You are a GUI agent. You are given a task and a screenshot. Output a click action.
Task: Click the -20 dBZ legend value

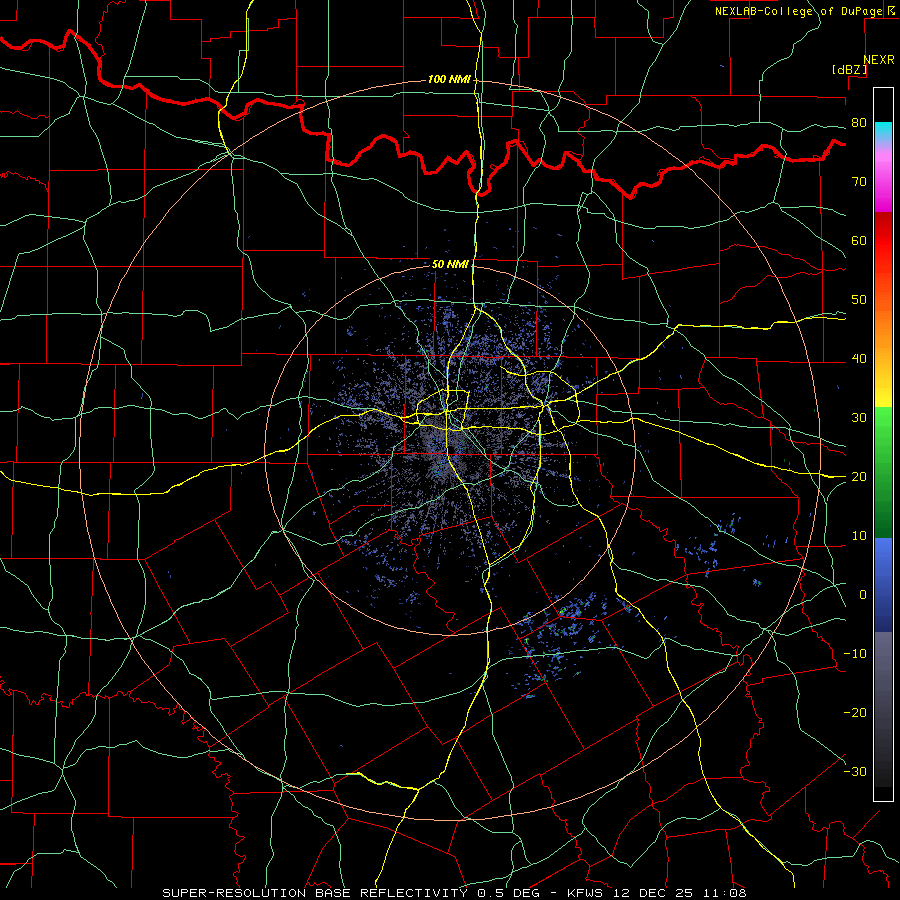[855, 712]
